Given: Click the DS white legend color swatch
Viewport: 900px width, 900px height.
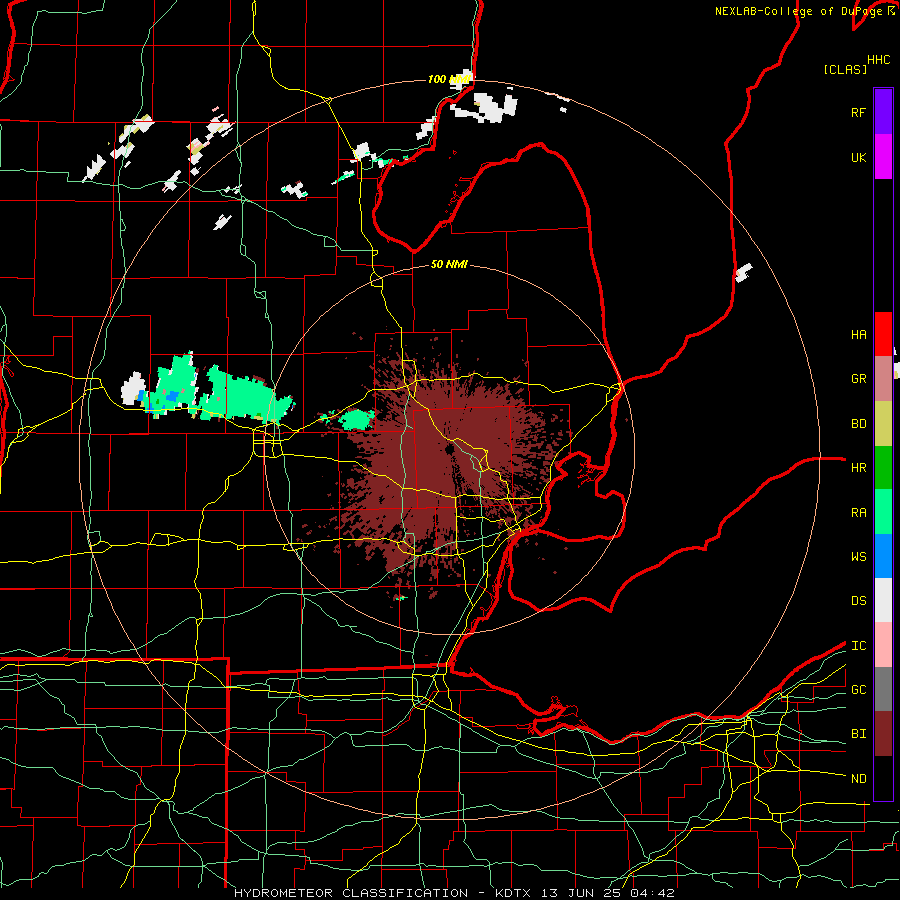Looking at the screenshot, I should pyautogui.click(x=883, y=600).
